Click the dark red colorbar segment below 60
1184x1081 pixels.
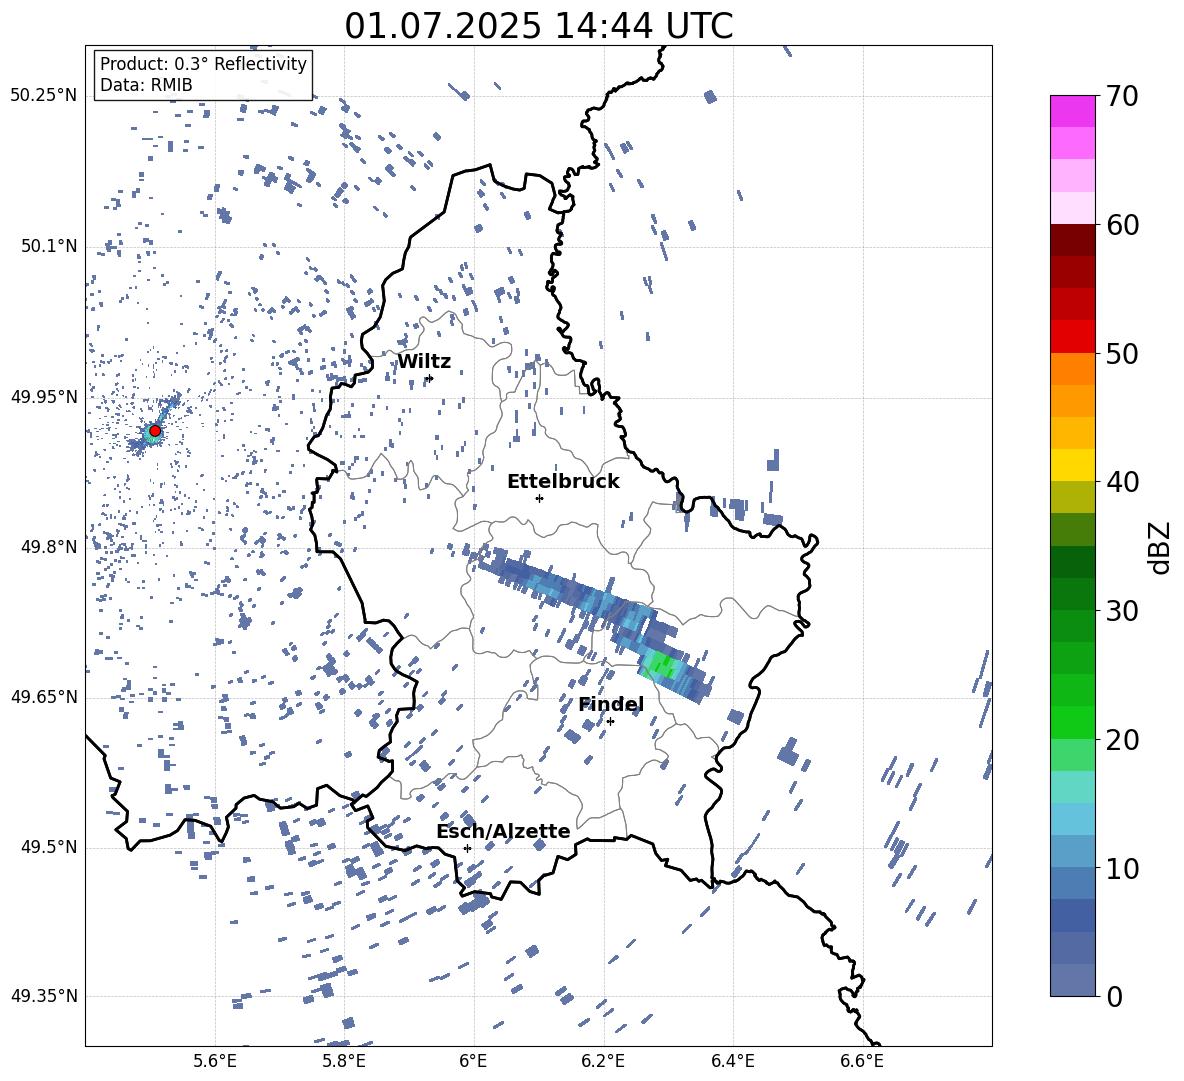(x=1072, y=240)
